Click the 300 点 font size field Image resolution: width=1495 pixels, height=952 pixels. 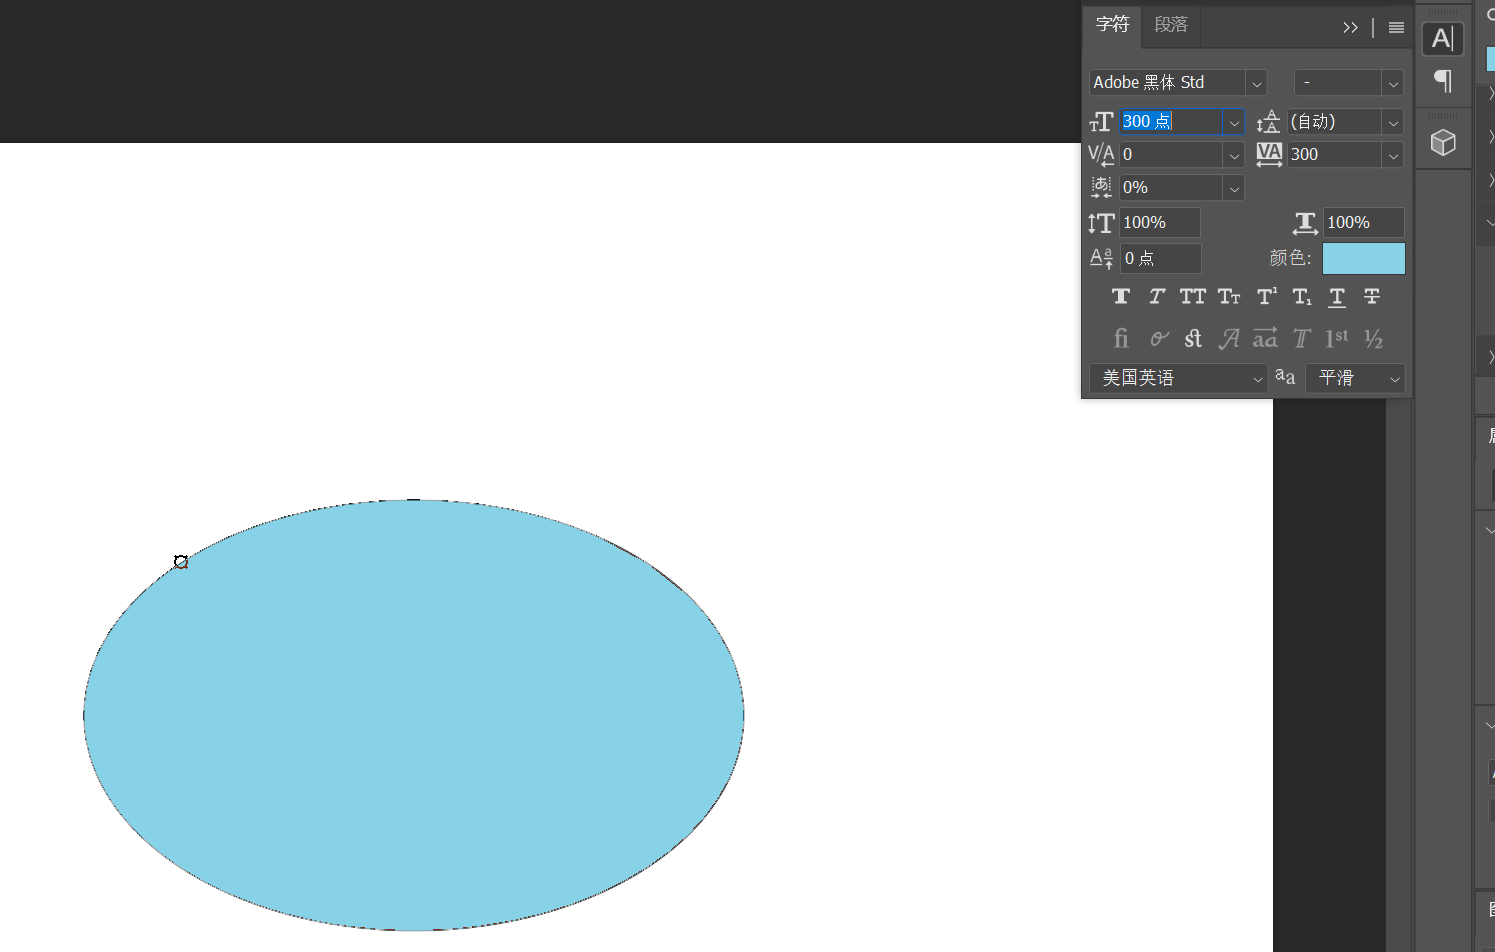1171,121
